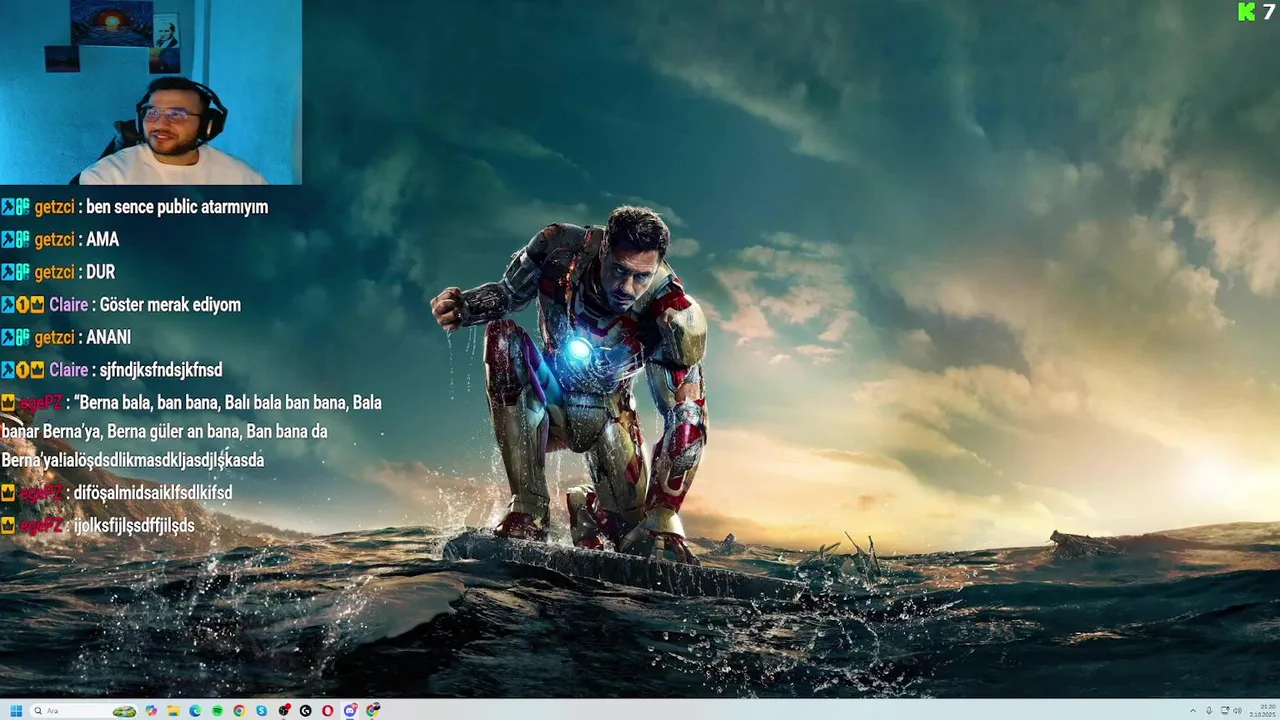Click the green Kick logo overlay
The width and height of the screenshot is (1280, 720).
[x=1246, y=11]
